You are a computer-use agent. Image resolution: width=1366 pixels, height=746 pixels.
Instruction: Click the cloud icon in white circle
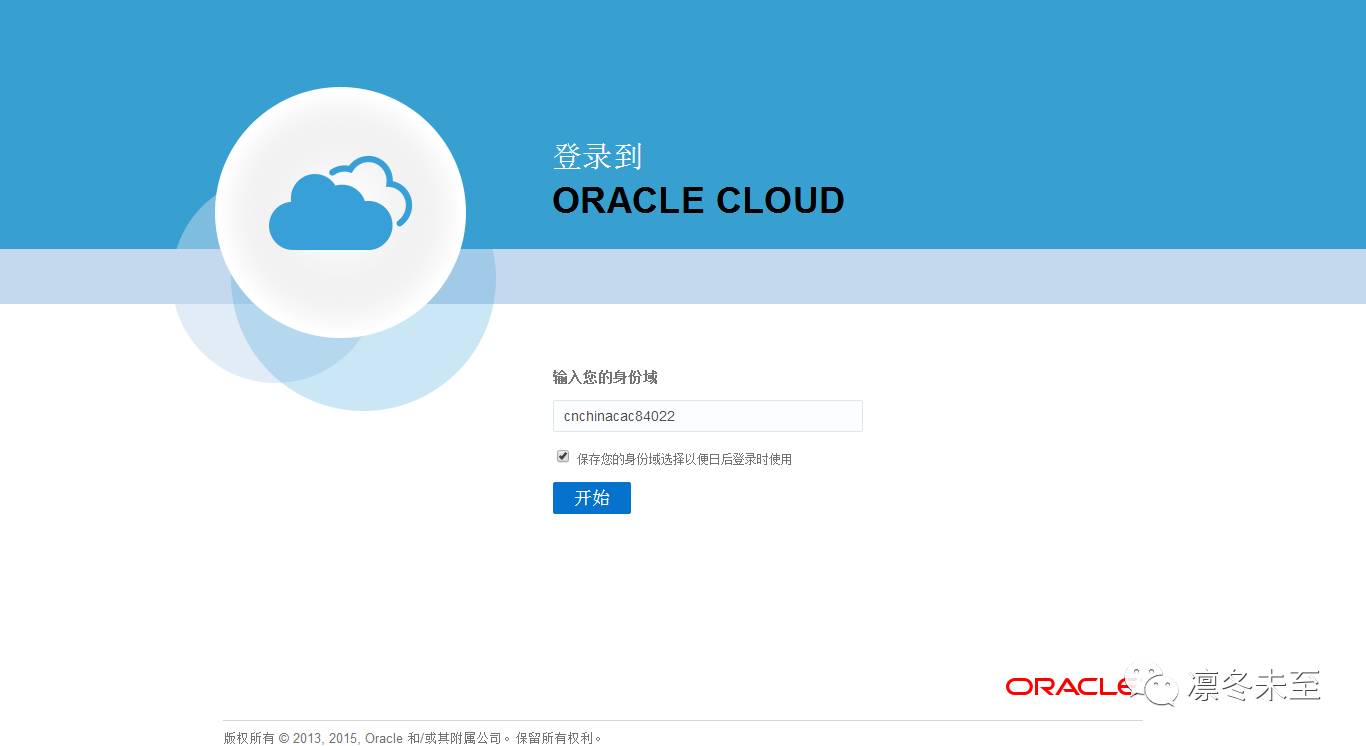[340, 204]
